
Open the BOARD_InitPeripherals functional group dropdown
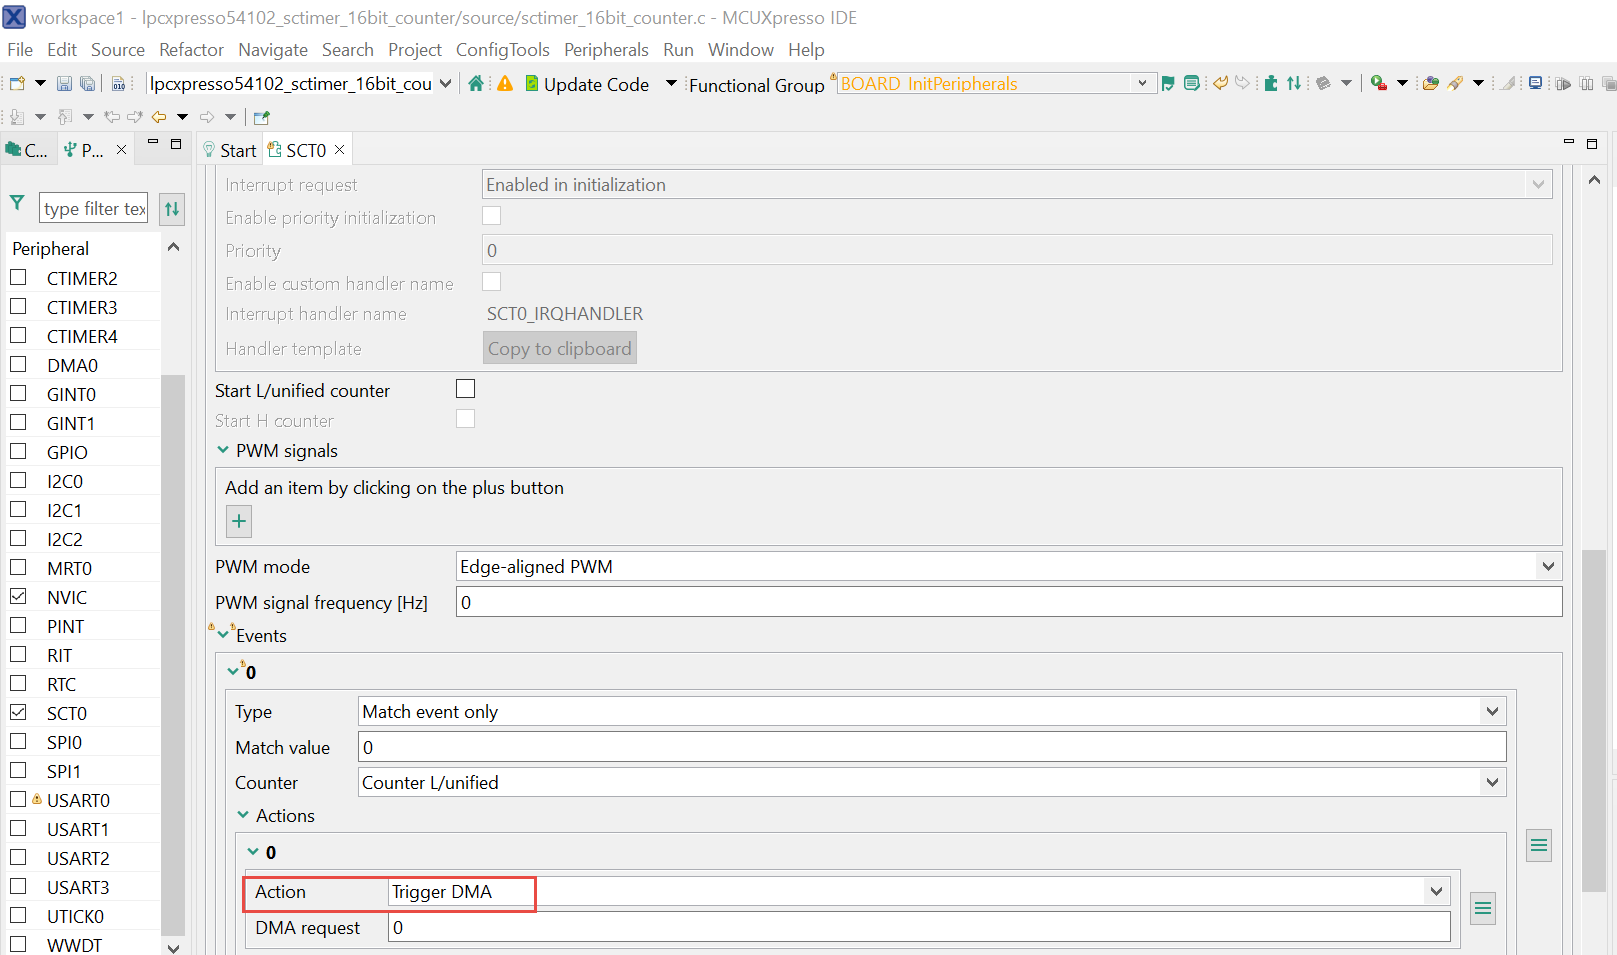coord(1141,83)
